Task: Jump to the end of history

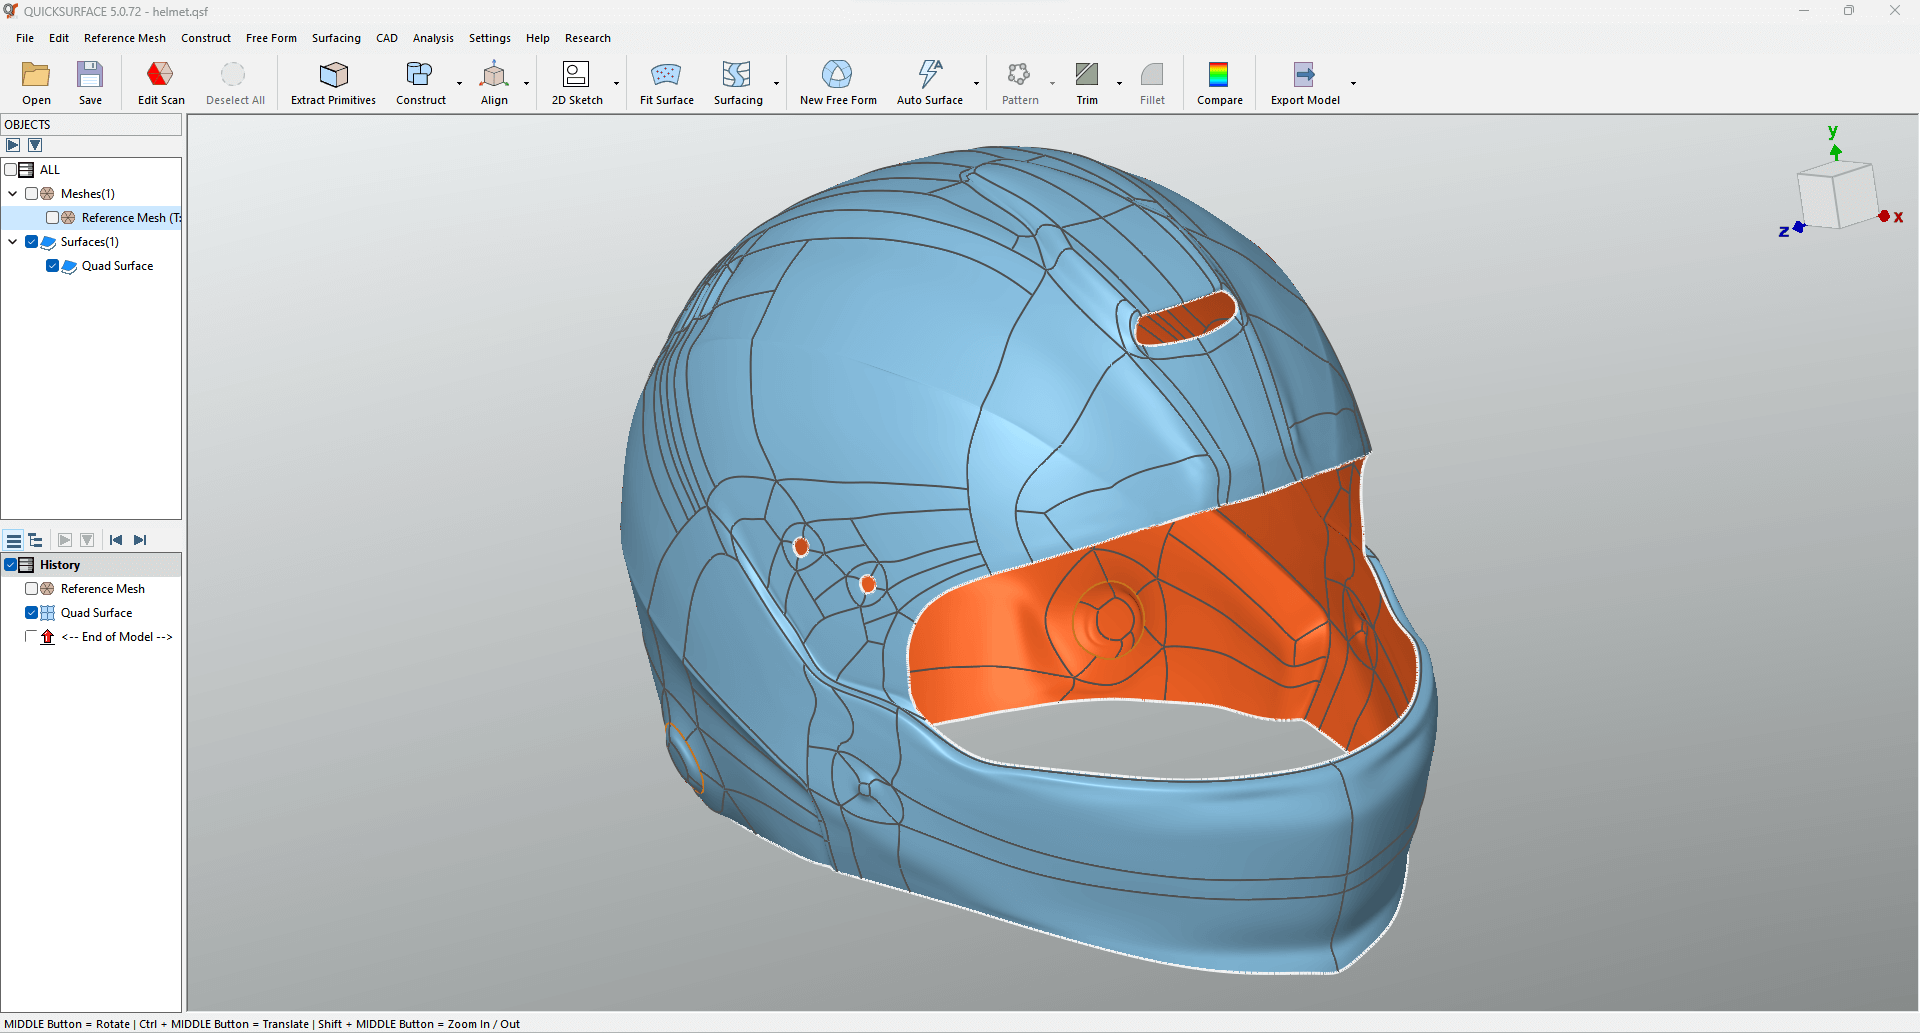Action: tap(140, 540)
